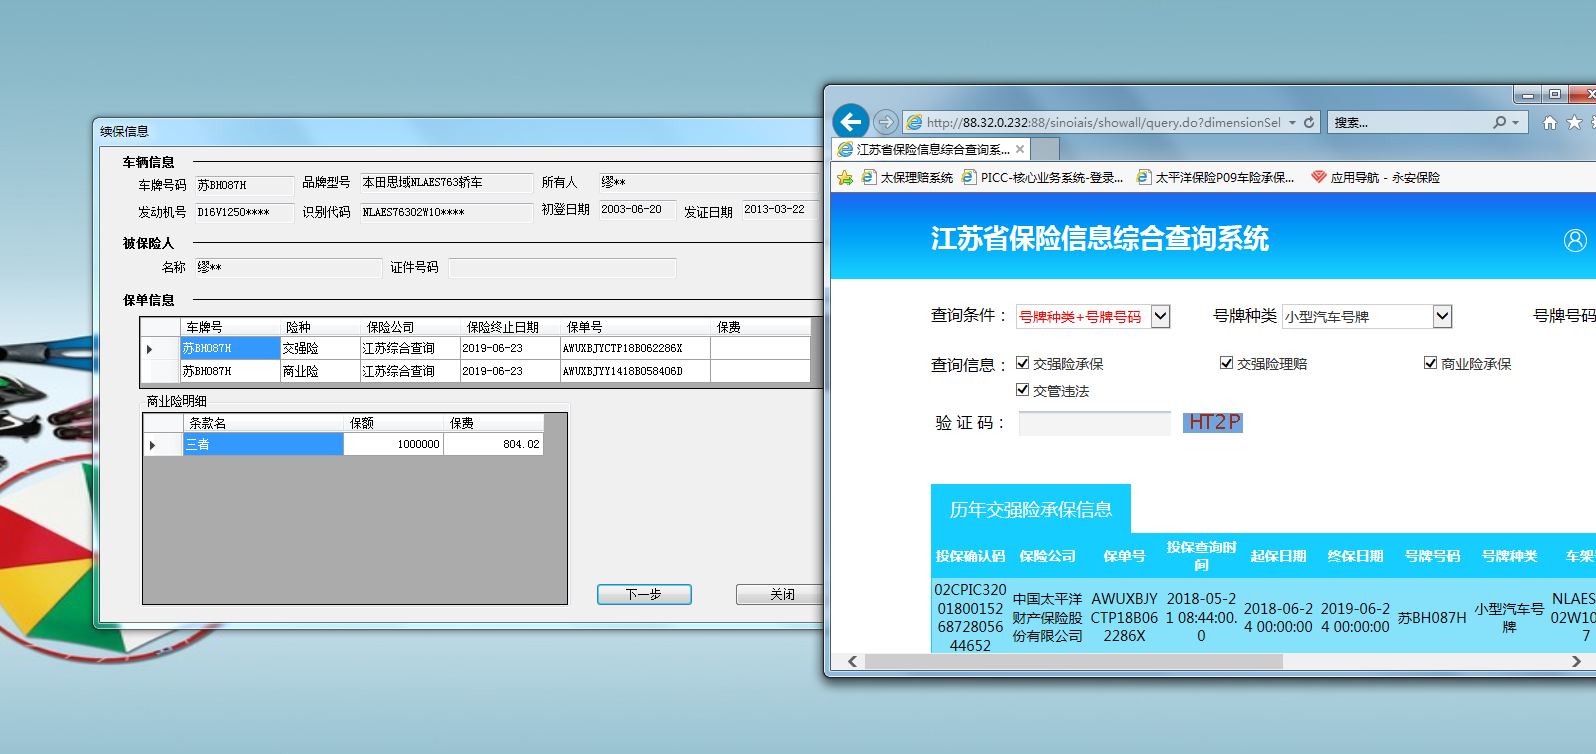Click the right arrow of the horizontal scrollbar
1596x754 pixels.
(1576, 661)
